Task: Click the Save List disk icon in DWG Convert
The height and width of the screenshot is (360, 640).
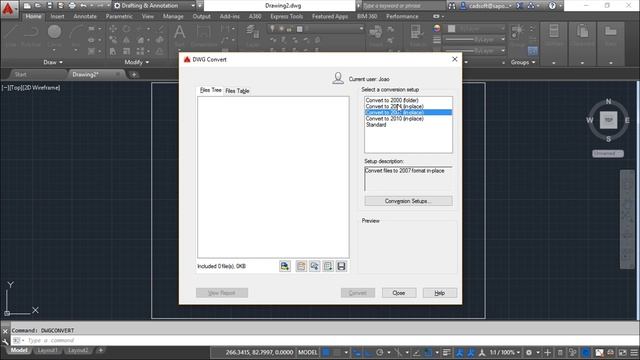Action: 341,266
